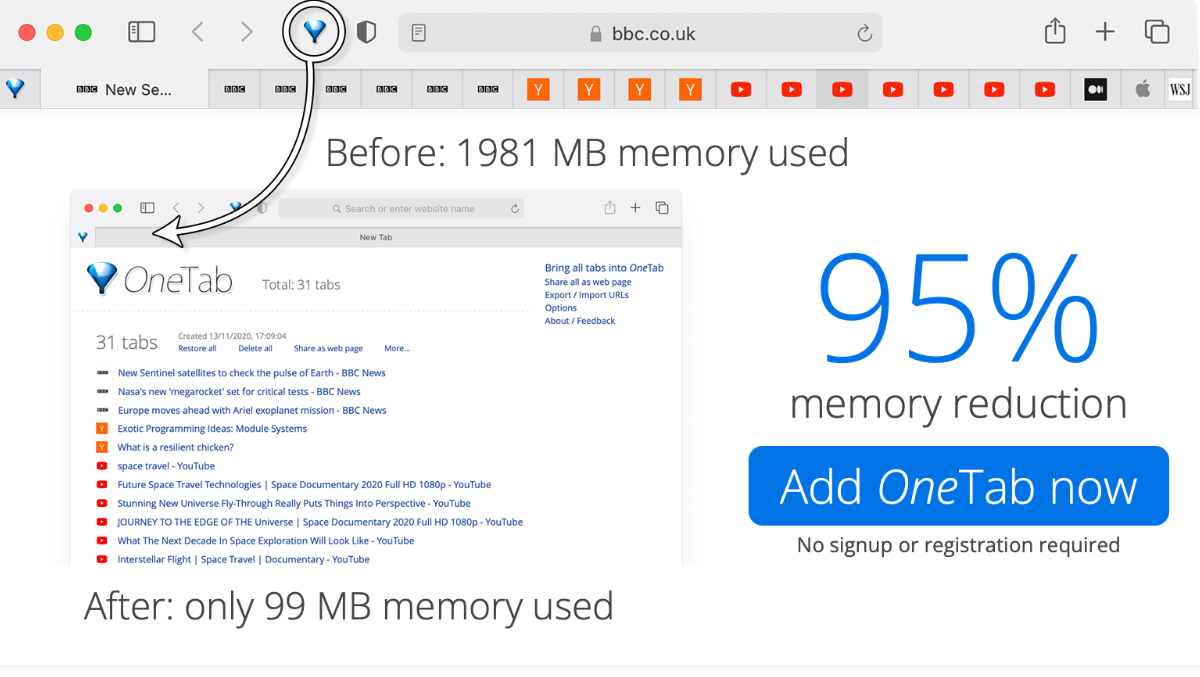Click the 'Restore all' link
Image resolution: width=1200 pixels, height=677 pixels.
coord(197,348)
